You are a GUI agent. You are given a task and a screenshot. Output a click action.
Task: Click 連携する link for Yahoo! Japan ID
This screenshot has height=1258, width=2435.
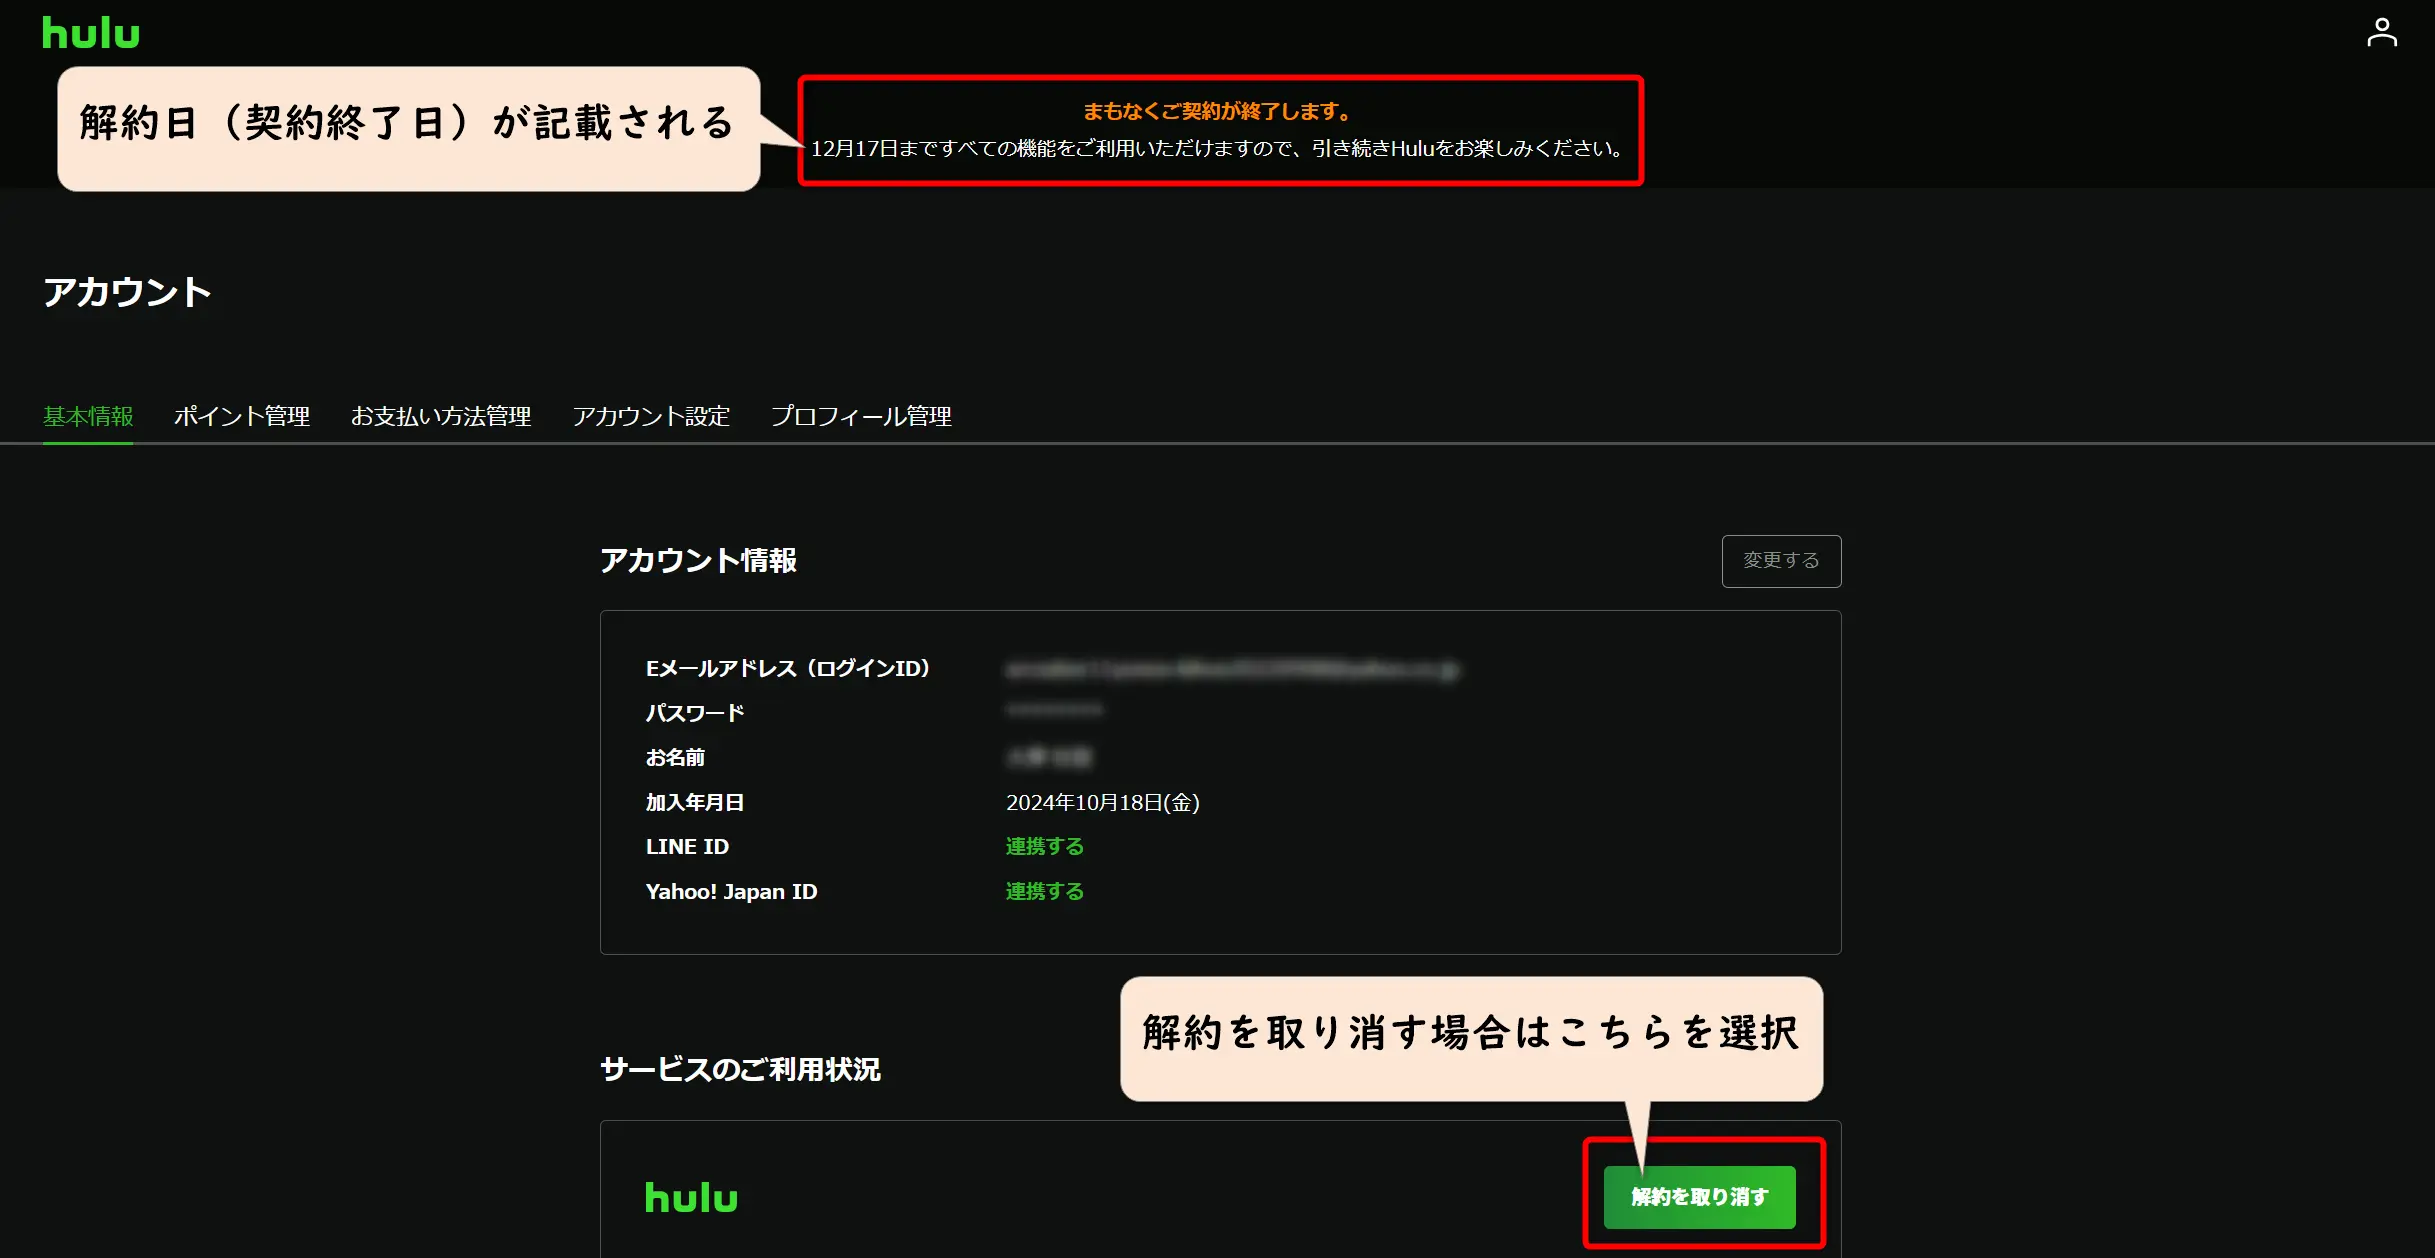tap(1044, 891)
